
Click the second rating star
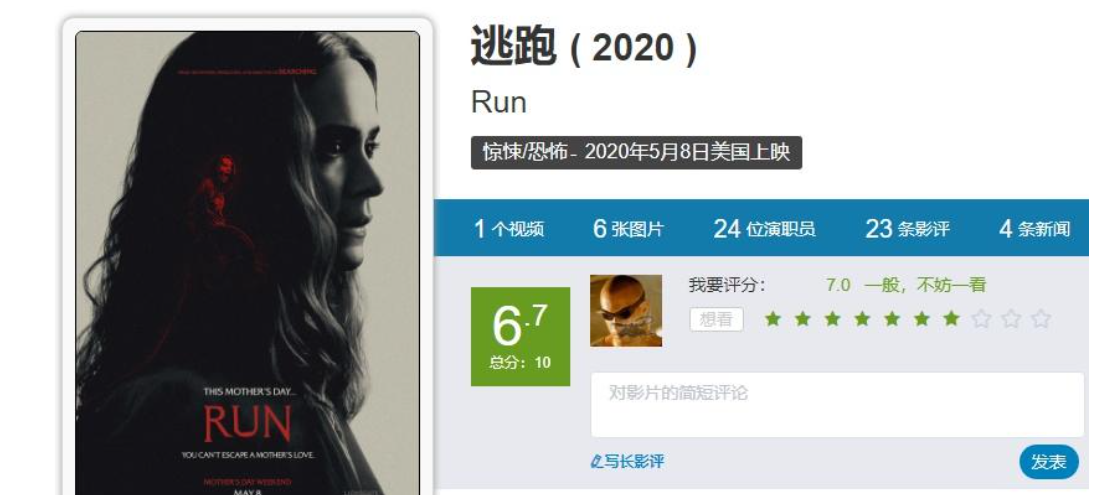coord(803,319)
